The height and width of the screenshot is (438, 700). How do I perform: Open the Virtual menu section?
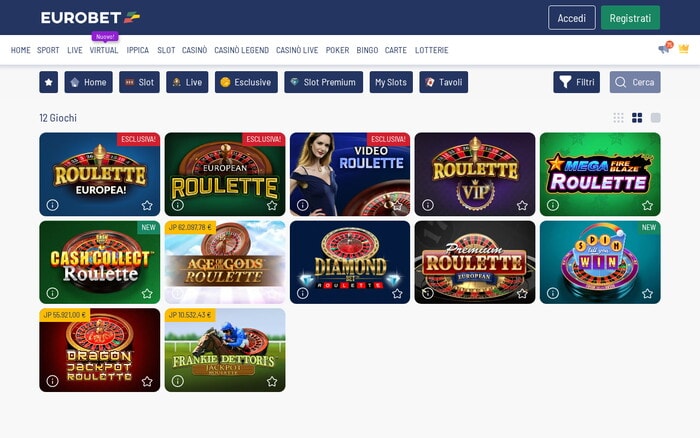point(104,50)
